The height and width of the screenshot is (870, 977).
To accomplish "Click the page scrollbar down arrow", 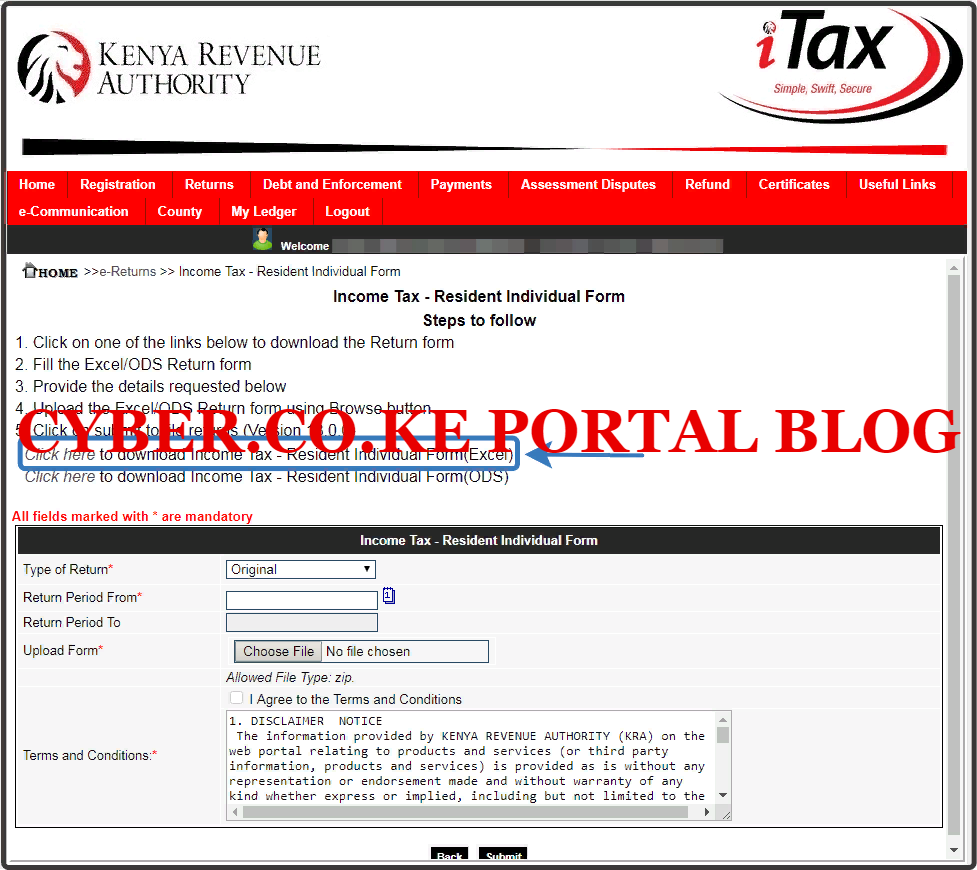I will point(953,850).
